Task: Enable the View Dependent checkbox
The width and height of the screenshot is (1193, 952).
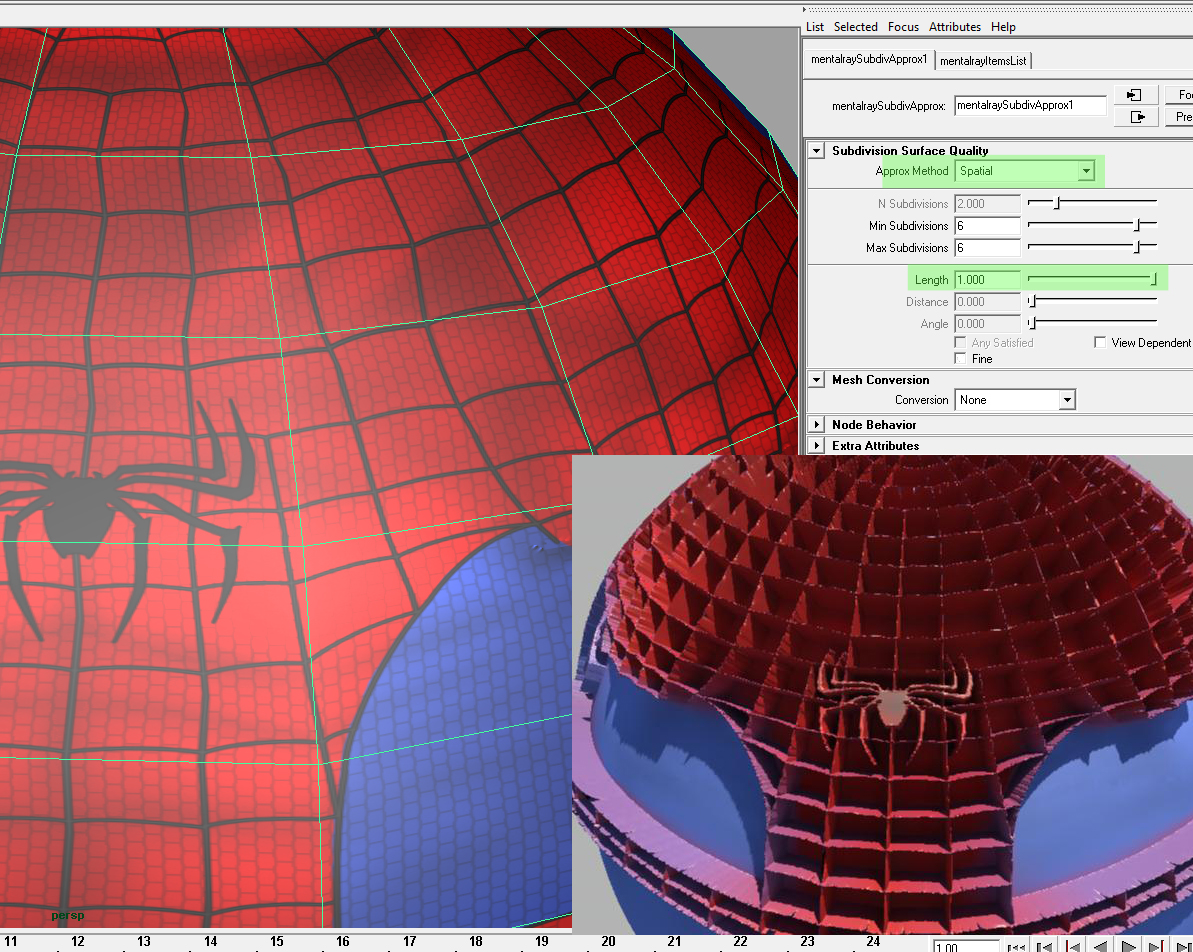Action: pos(1100,342)
